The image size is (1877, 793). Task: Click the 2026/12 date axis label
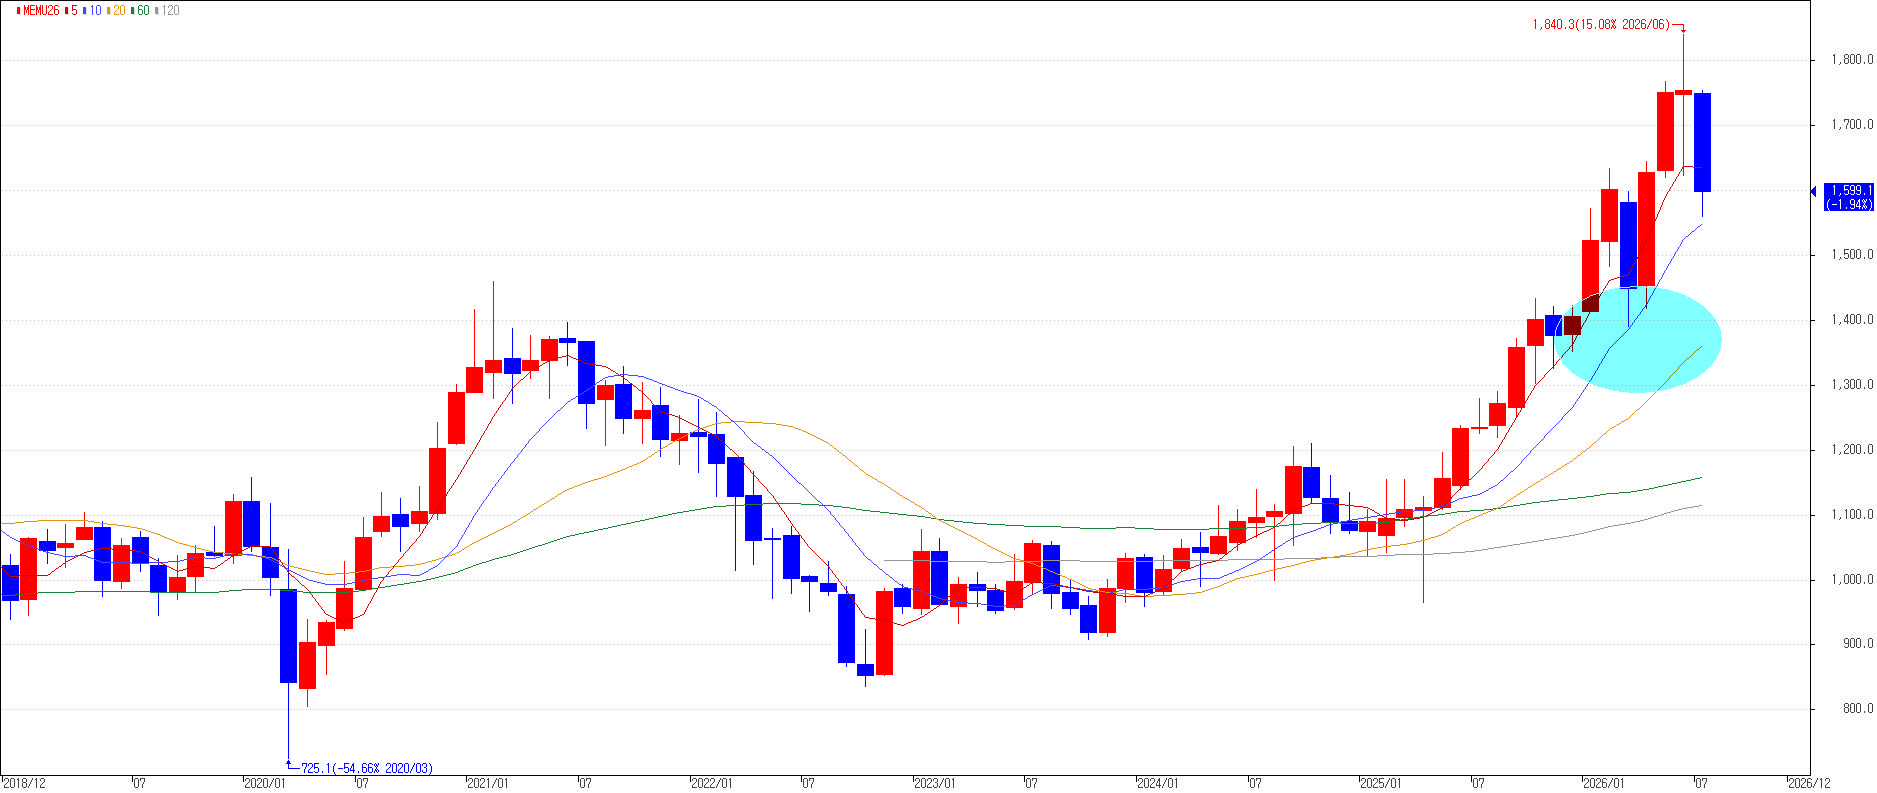click(1809, 783)
